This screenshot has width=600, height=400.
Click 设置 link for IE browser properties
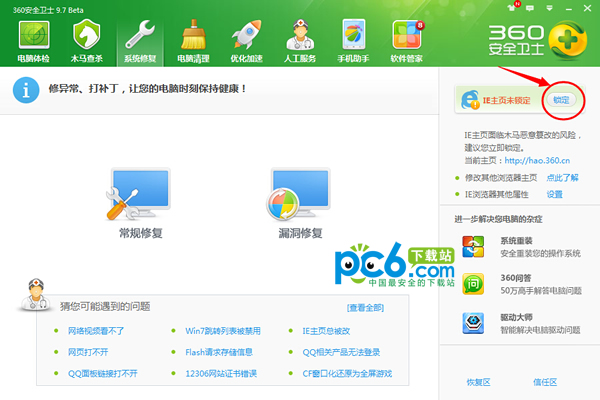(554, 194)
